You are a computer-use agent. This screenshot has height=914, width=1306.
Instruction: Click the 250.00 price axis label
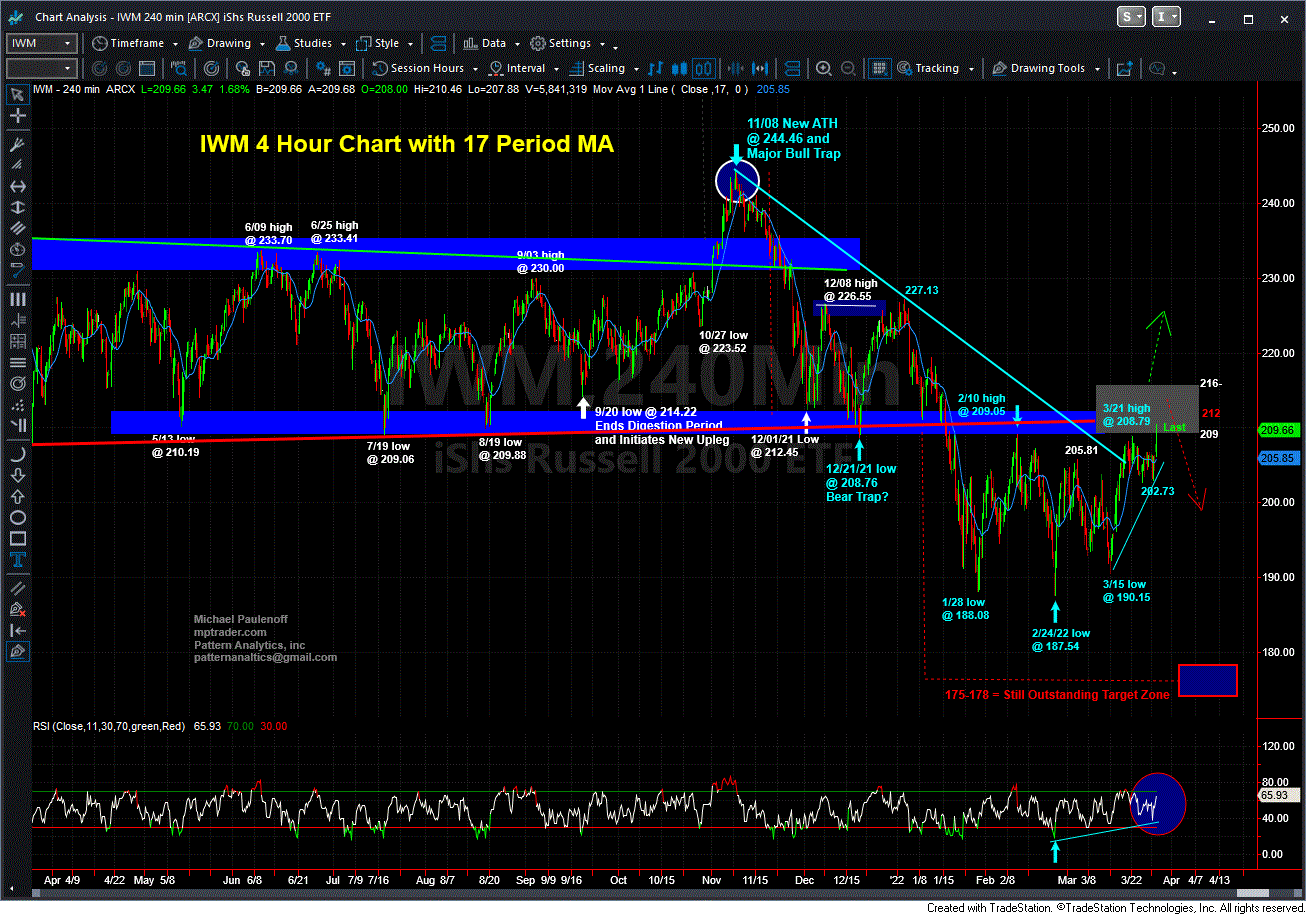coord(1279,128)
